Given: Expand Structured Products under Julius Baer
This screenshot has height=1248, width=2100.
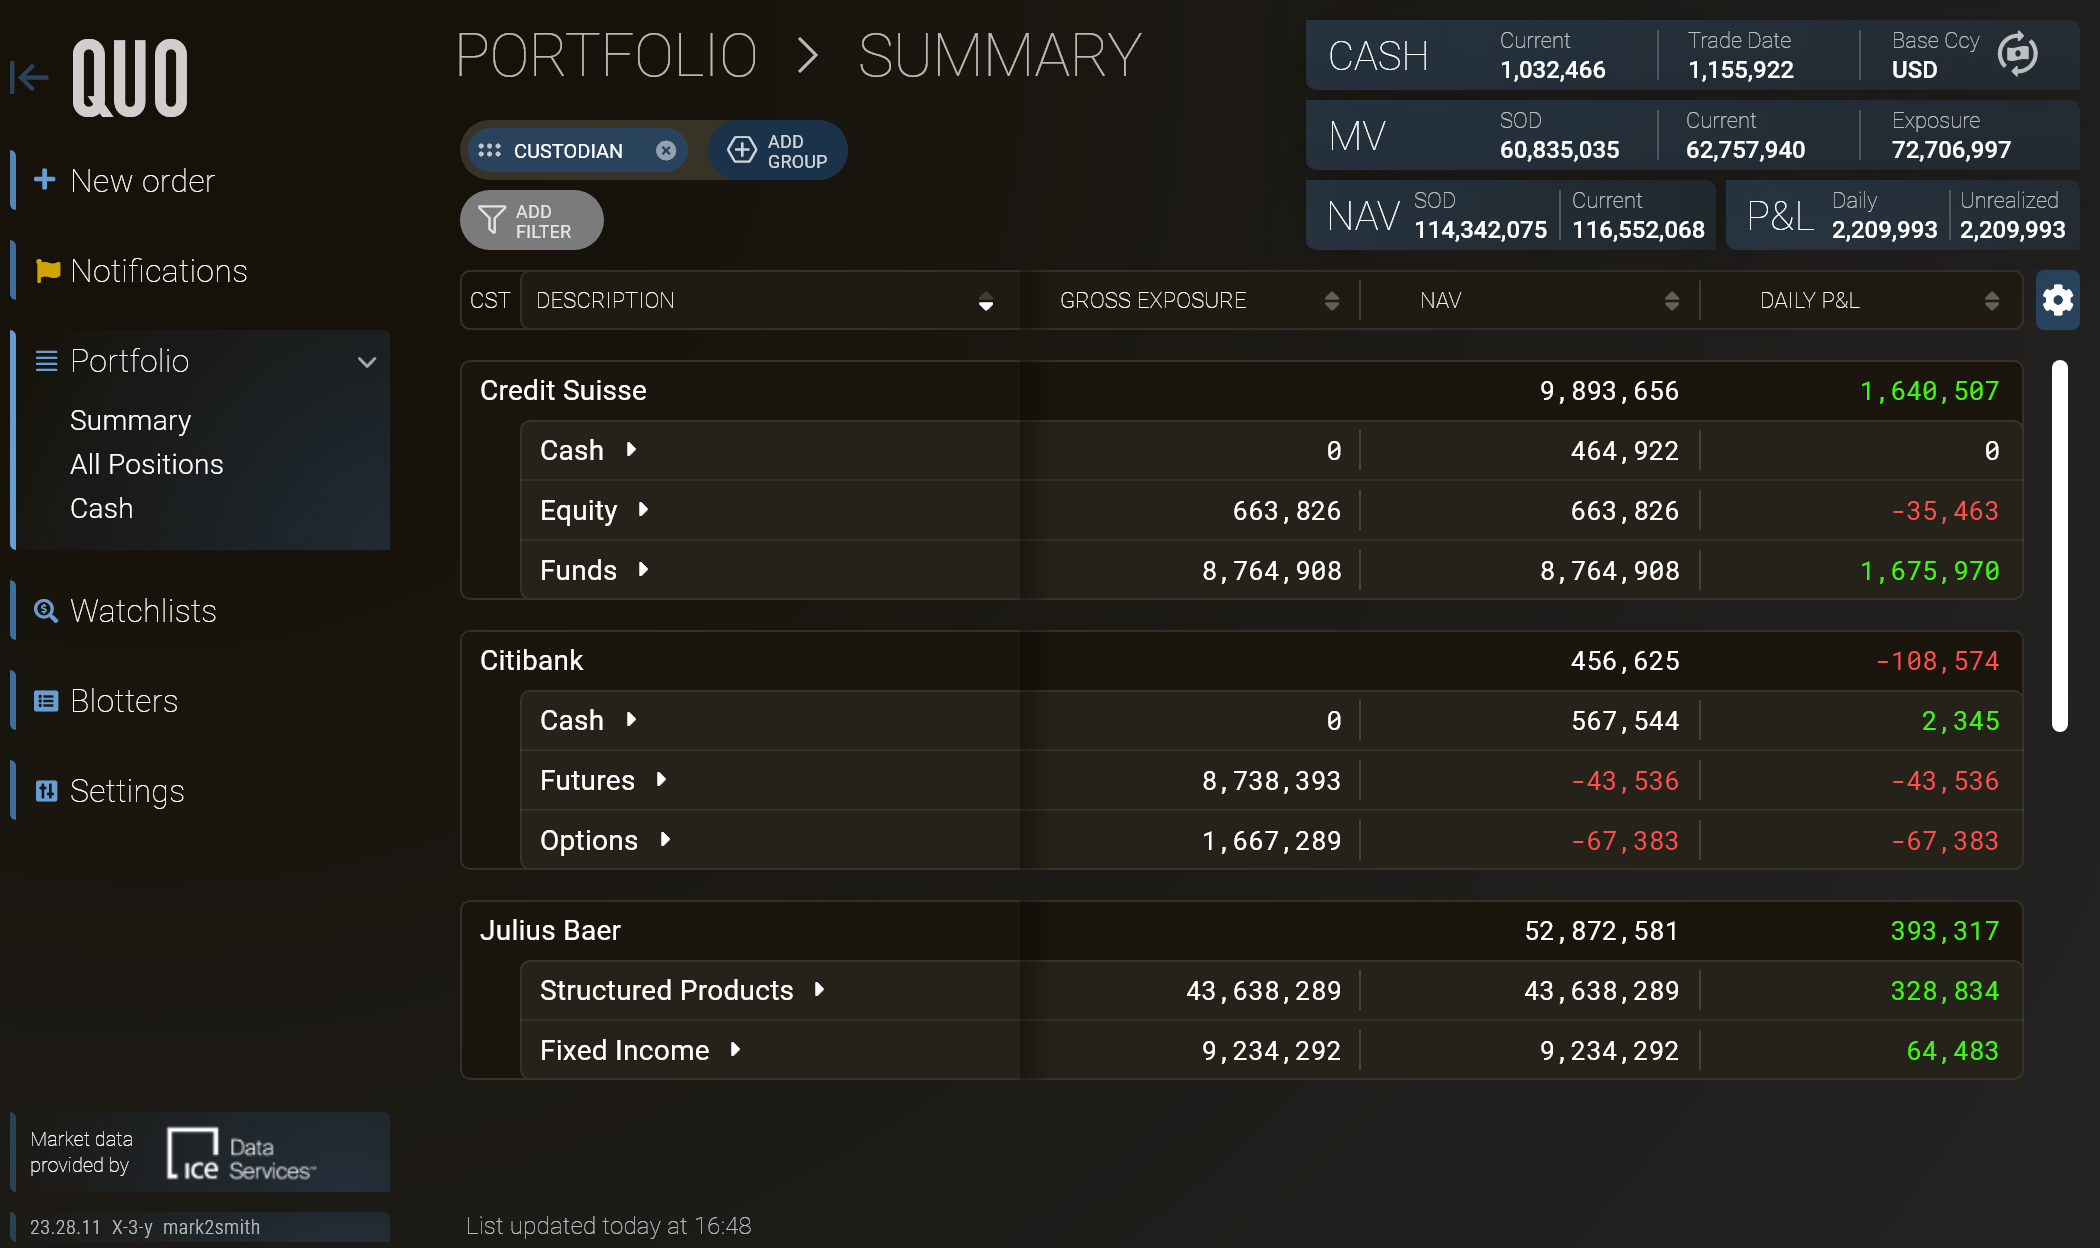Looking at the screenshot, I should tap(819, 990).
